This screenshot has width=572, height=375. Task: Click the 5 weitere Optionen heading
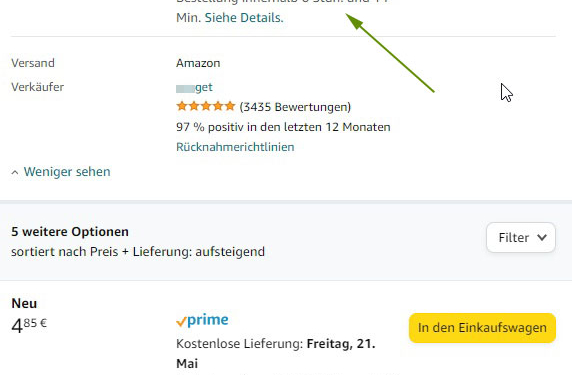point(70,232)
